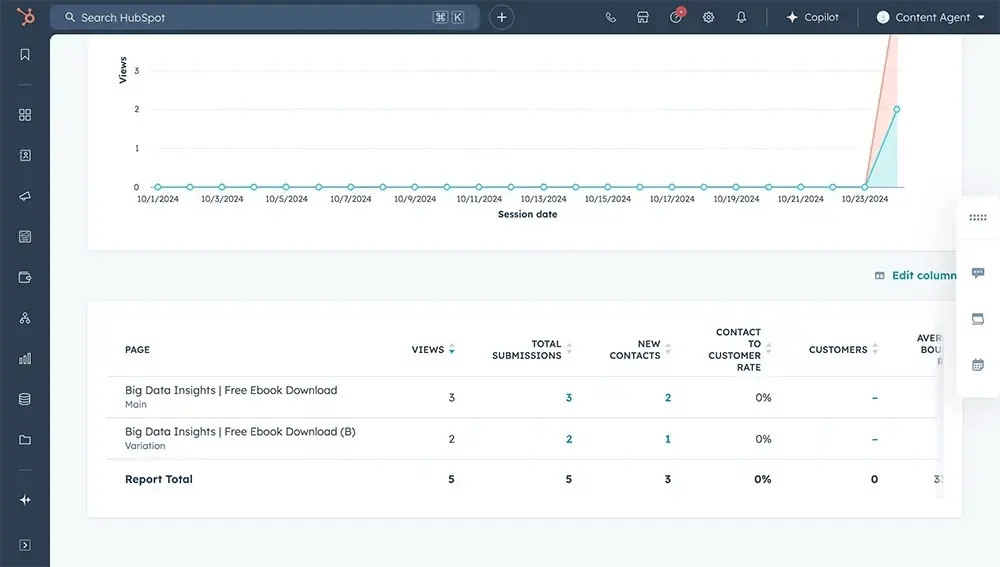Open the dotted grip icon in right panel

click(x=978, y=217)
